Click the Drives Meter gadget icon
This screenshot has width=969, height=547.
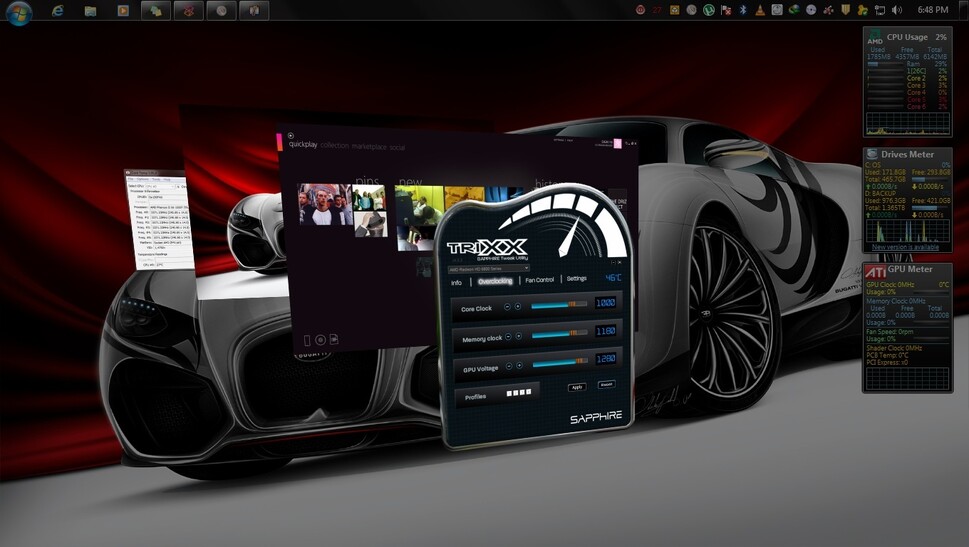point(873,154)
